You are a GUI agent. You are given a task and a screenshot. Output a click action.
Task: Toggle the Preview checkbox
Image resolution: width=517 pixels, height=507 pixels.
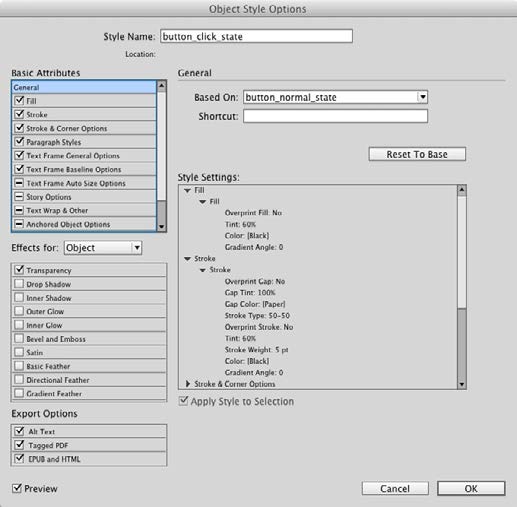click(x=17, y=488)
